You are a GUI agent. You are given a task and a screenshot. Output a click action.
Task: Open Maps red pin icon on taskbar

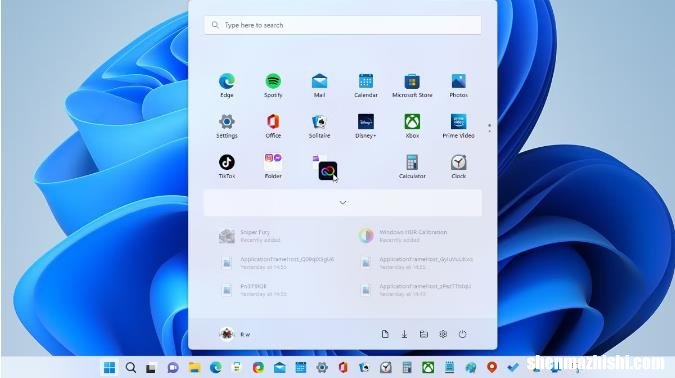point(492,368)
